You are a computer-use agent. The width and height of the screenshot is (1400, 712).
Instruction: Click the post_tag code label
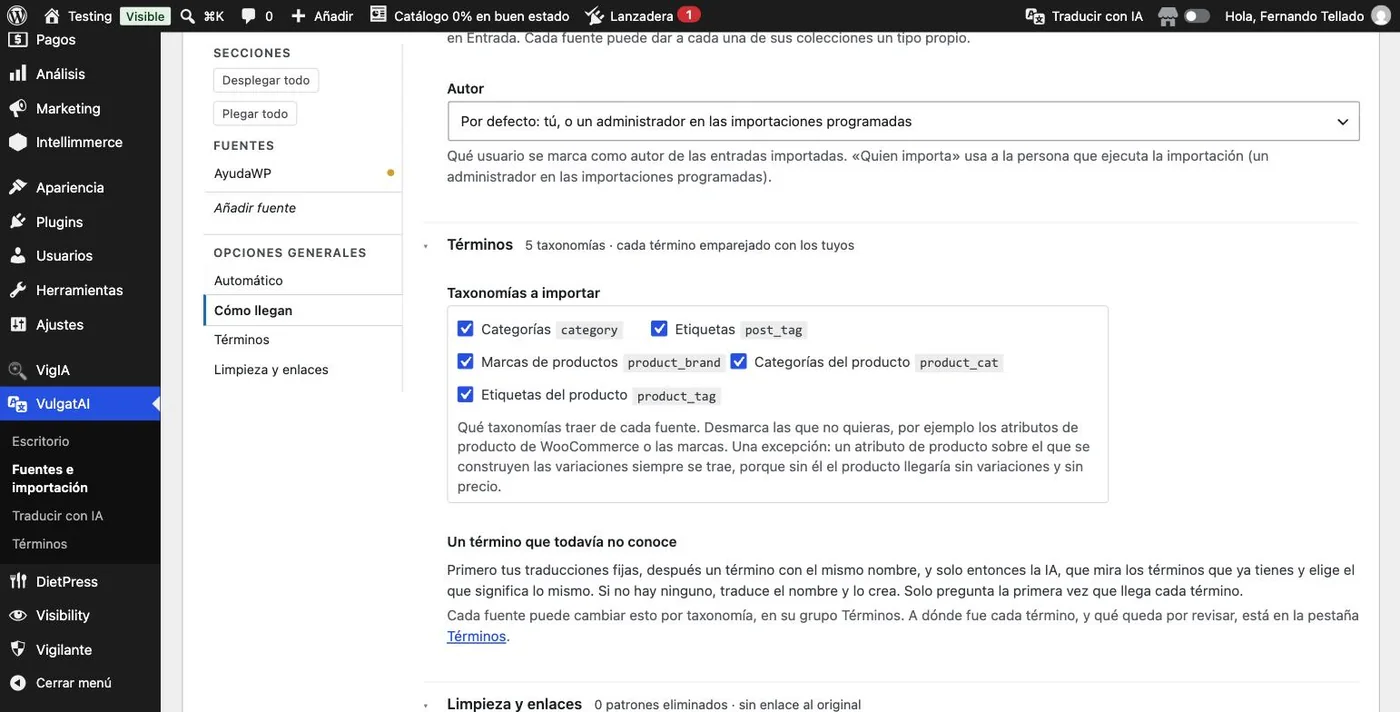click(774, 330)
